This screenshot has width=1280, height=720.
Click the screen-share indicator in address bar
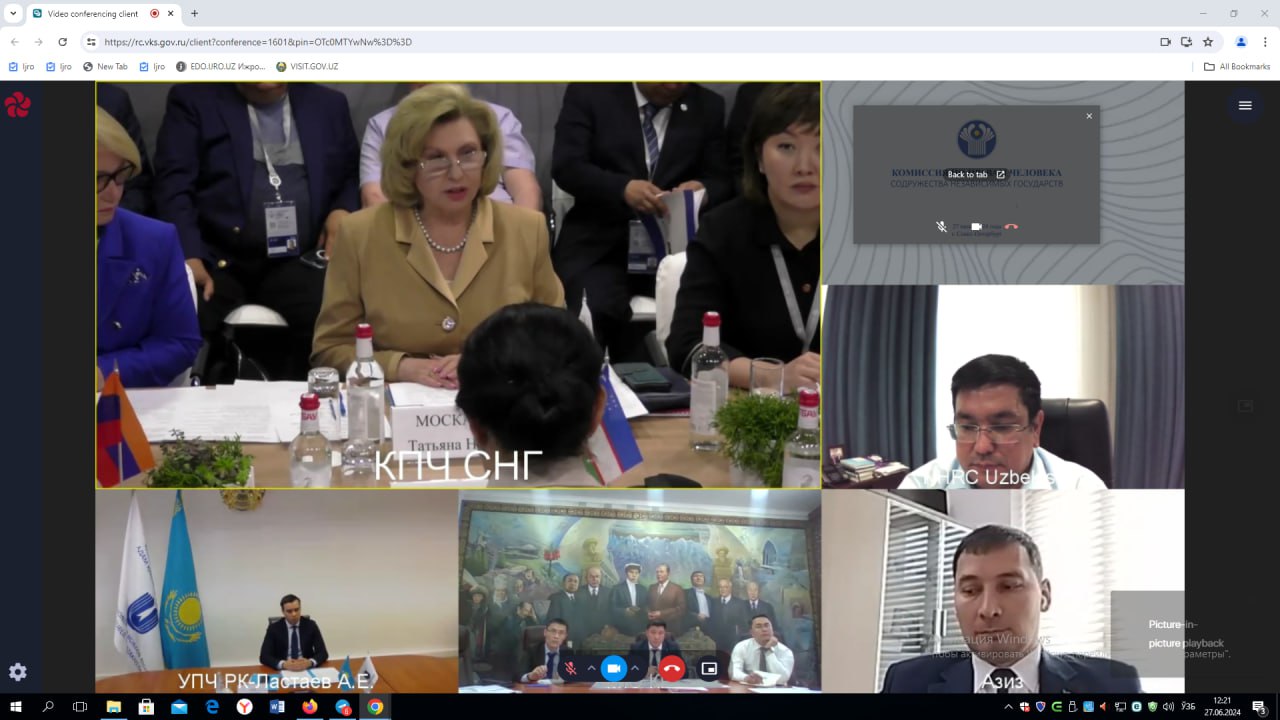point(1187,42)
